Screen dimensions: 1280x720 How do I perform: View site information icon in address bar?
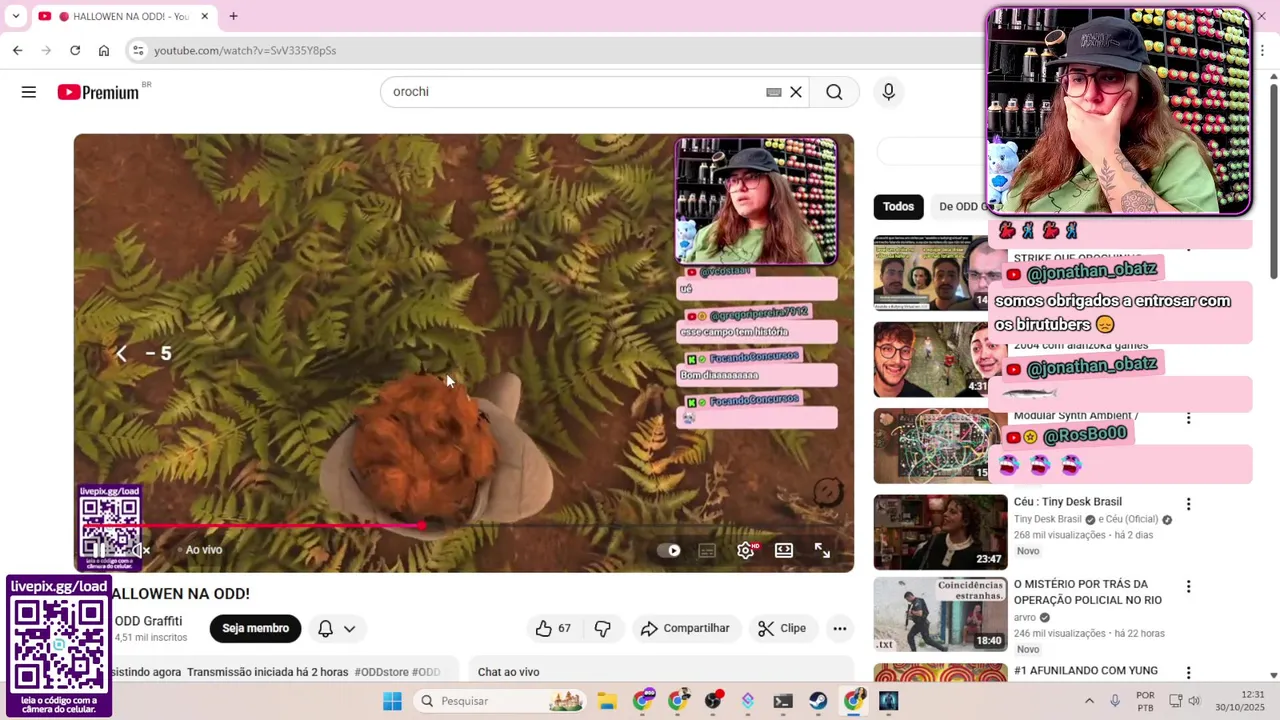pos(139,50)
